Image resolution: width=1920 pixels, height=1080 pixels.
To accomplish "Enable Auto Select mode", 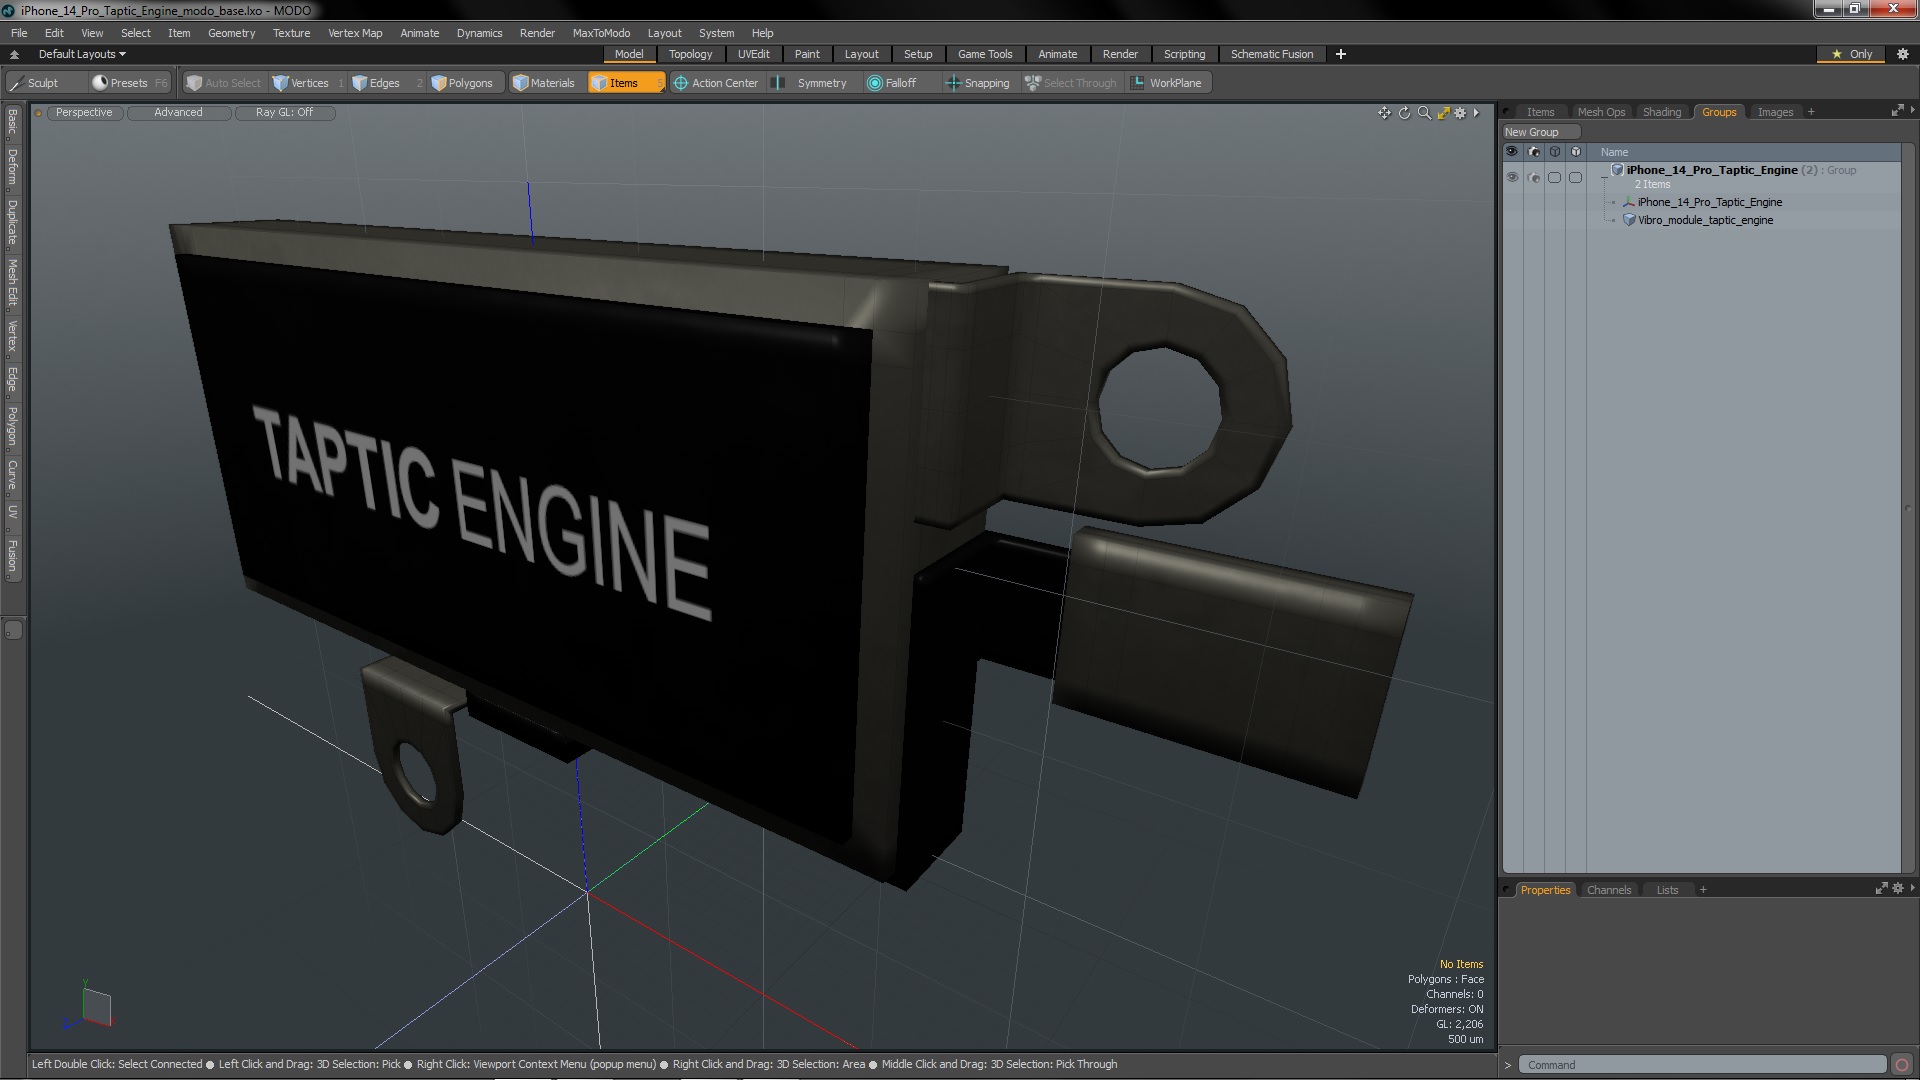I will pyautogui.click(x=224, y=83).
